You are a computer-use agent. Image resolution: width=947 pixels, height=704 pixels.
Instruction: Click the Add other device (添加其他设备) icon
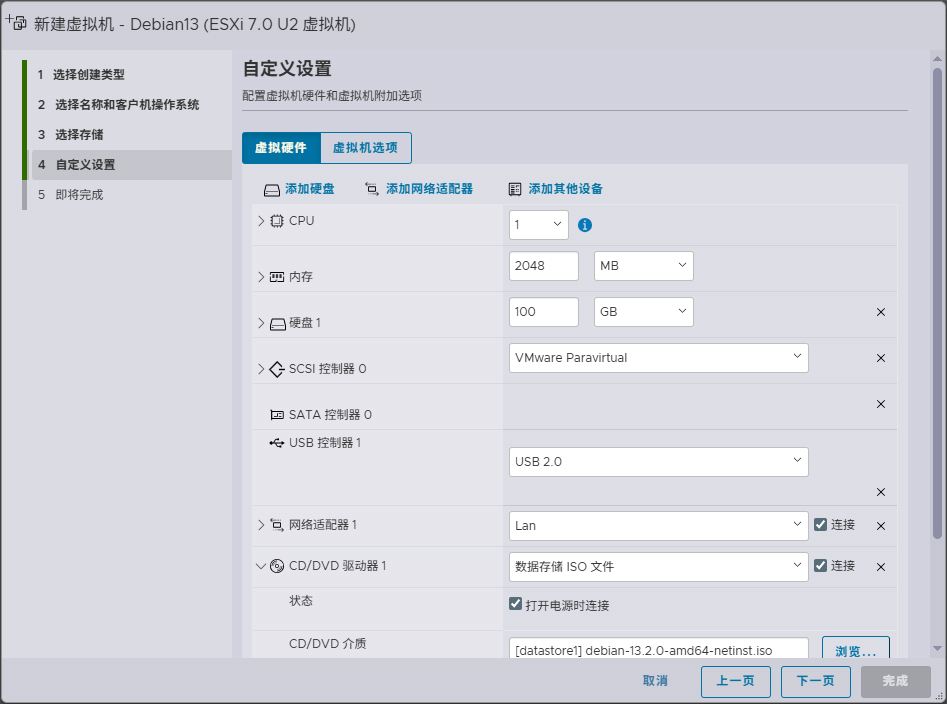coord(515,189)
